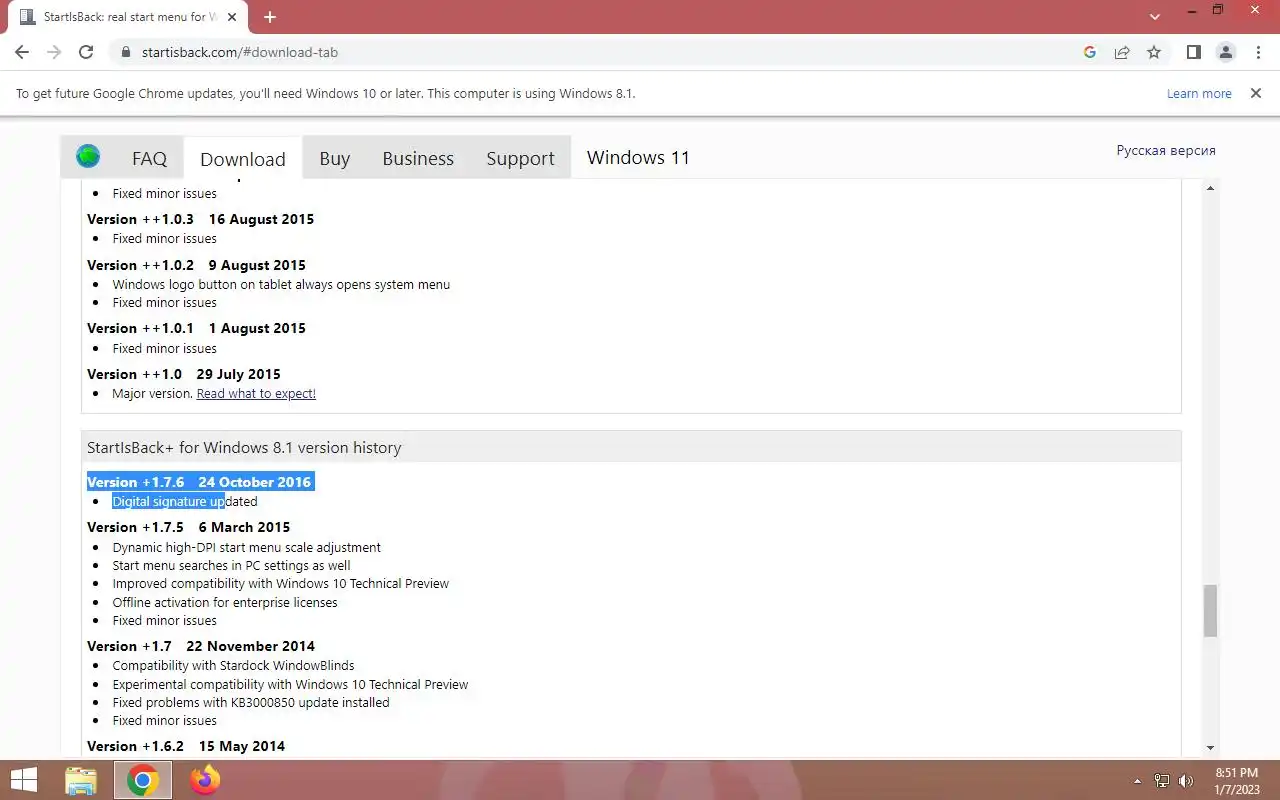Click Version ++1.0.2 9 August 2015 heading

pos(196,265)
